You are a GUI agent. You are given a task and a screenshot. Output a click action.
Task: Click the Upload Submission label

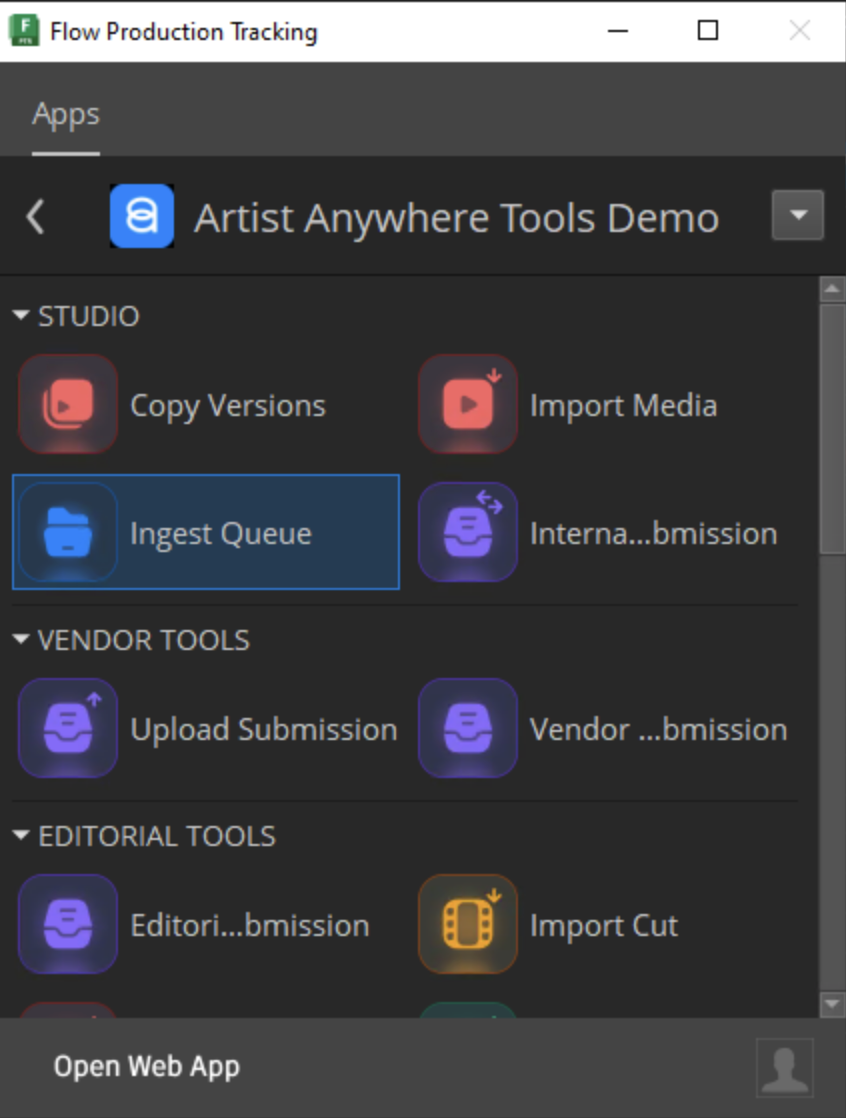pyautogui.click(x=264, y=729)
